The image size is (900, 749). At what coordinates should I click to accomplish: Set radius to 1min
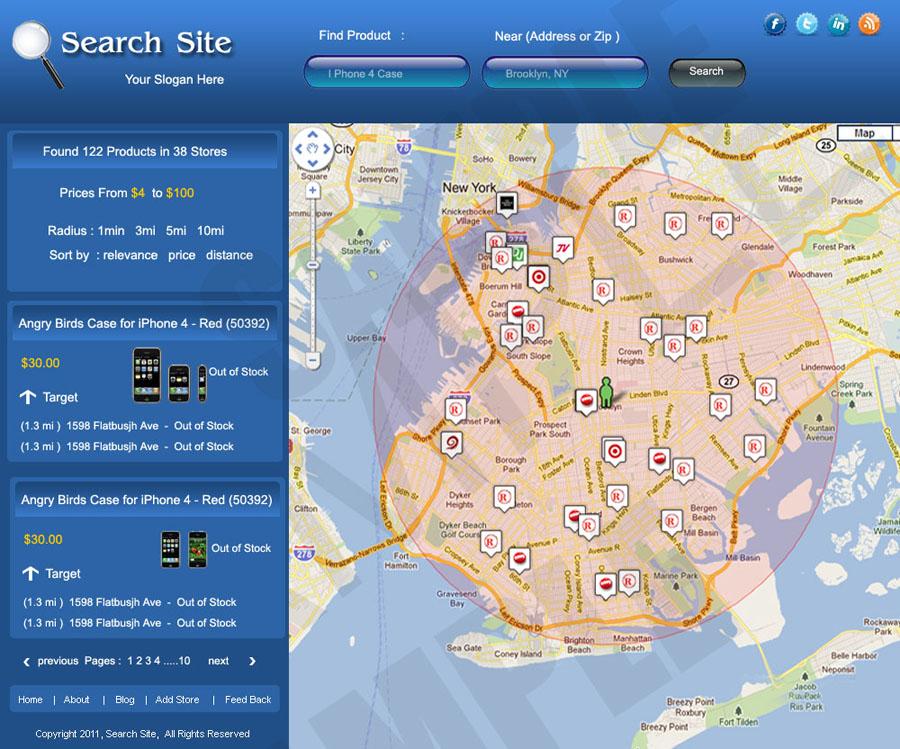[111, 231]
